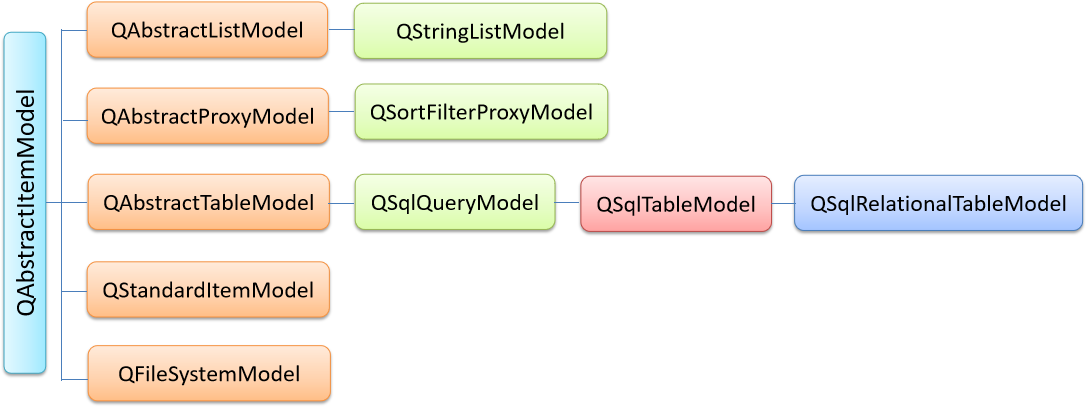Click the QAbstractProxyModel box
The height and width of the screenshot is (407, 1087).
click(207, 116)
